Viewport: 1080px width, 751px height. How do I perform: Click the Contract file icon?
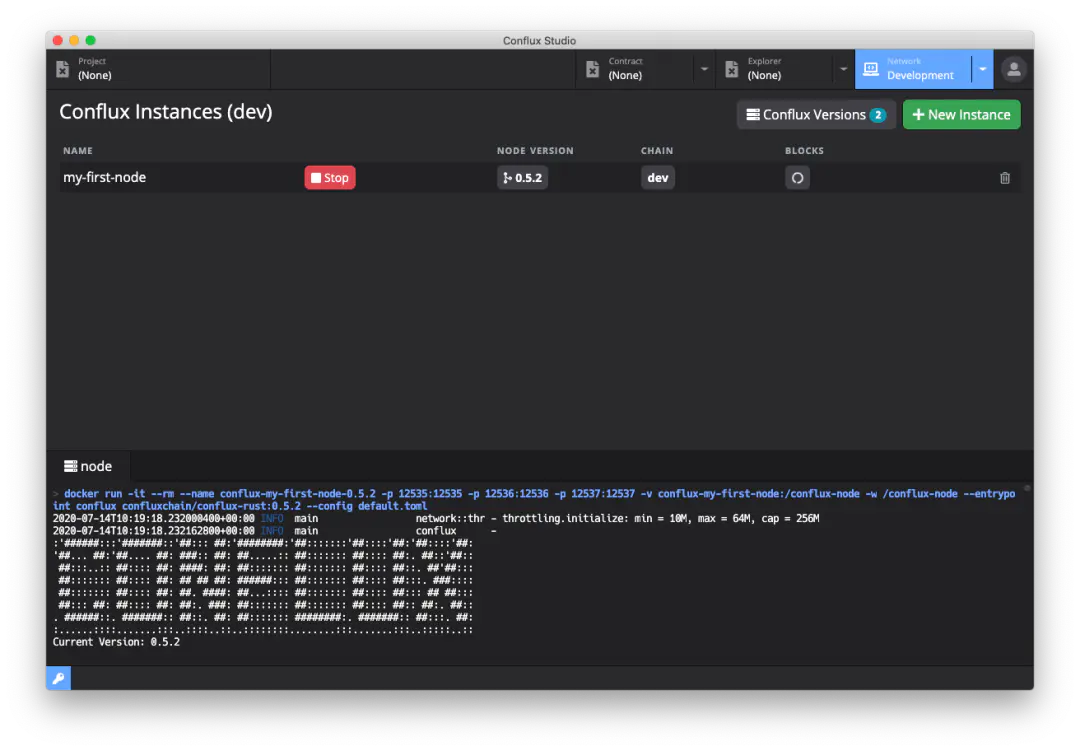pyautogui.click(x=592, y=69)
